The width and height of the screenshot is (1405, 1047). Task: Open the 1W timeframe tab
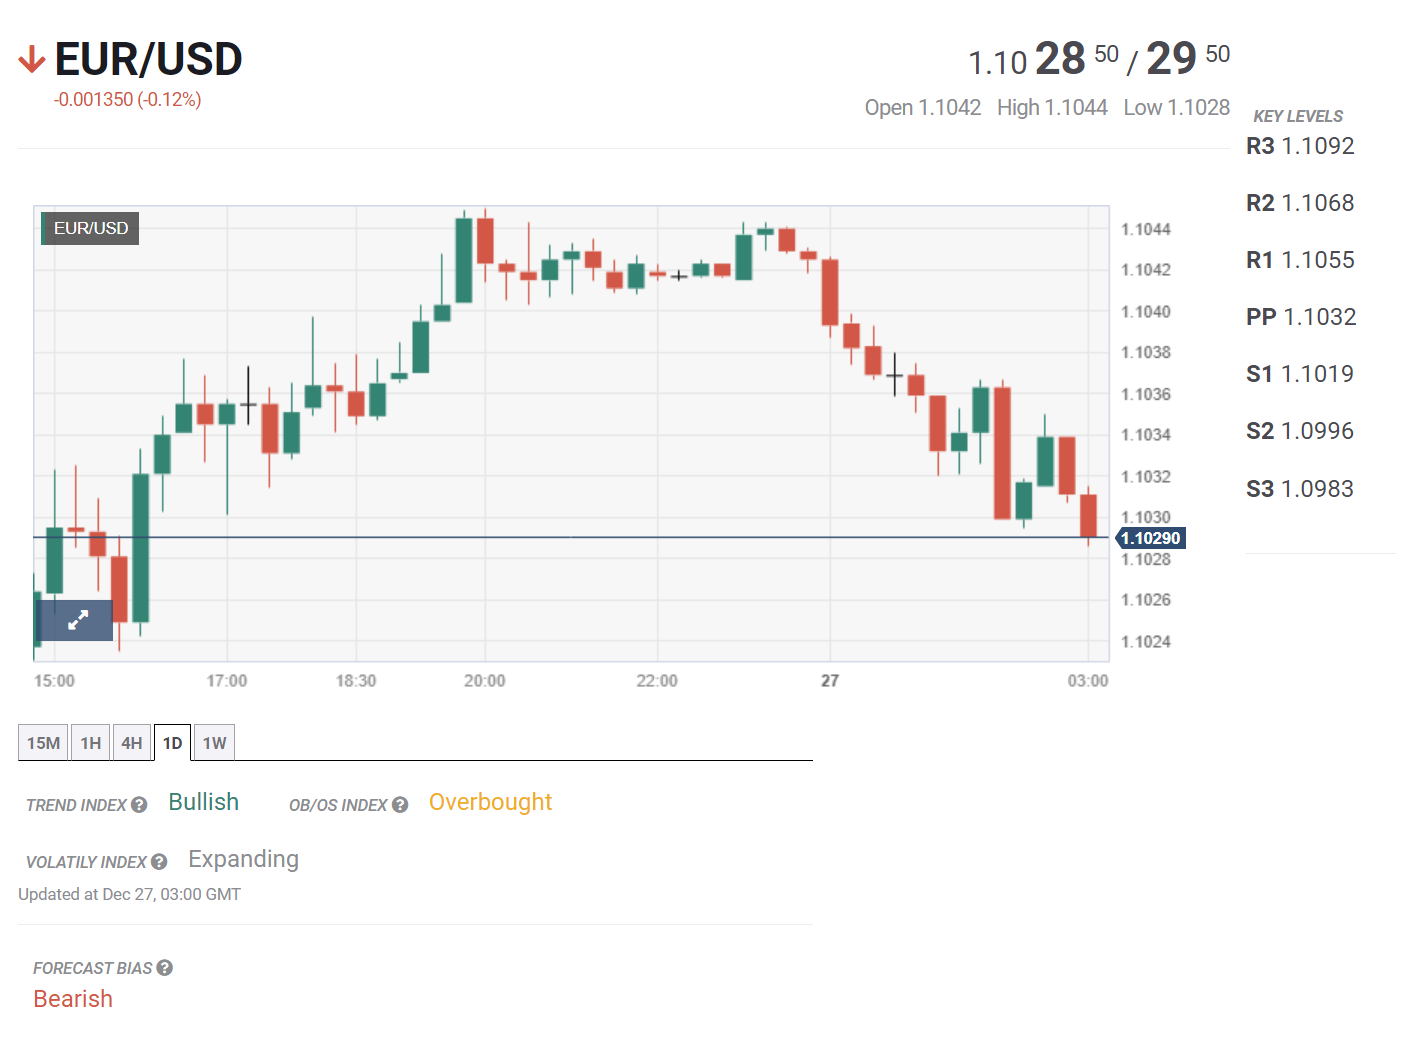pos(214,743)
